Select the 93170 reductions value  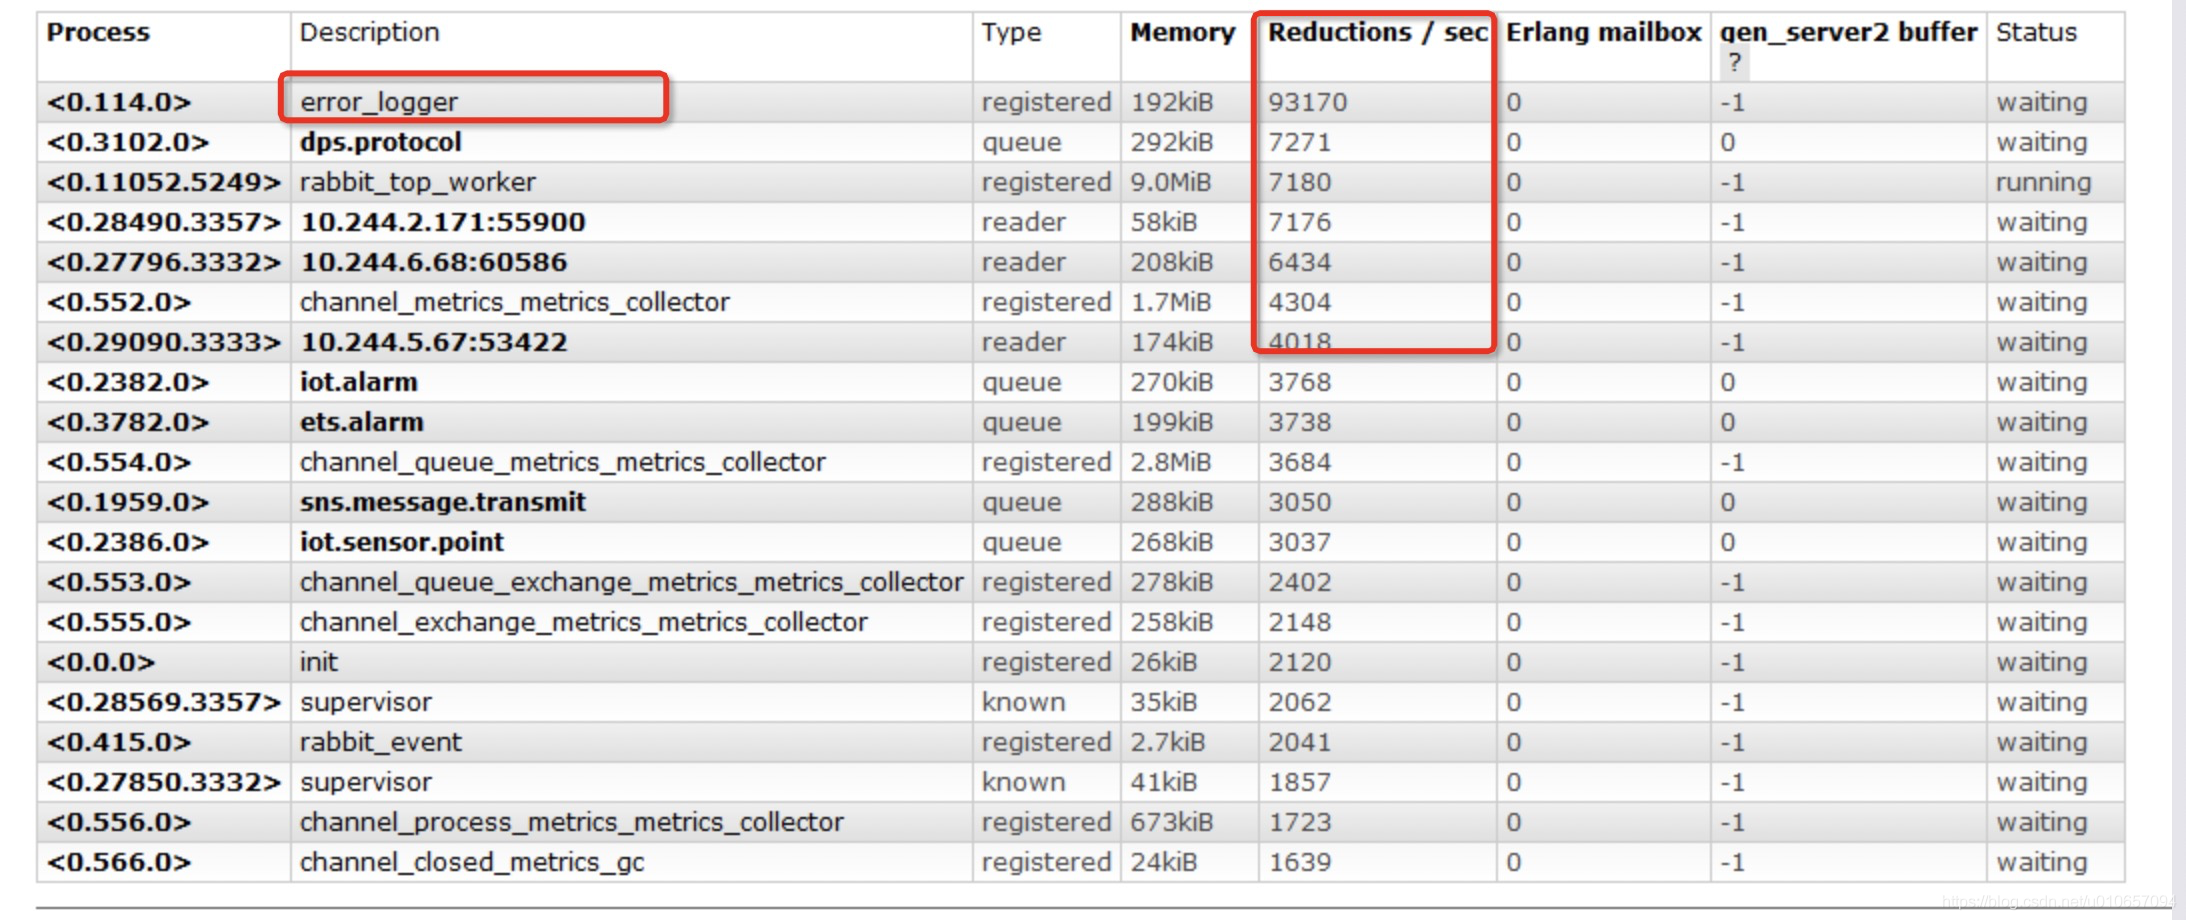[1308, 102]
